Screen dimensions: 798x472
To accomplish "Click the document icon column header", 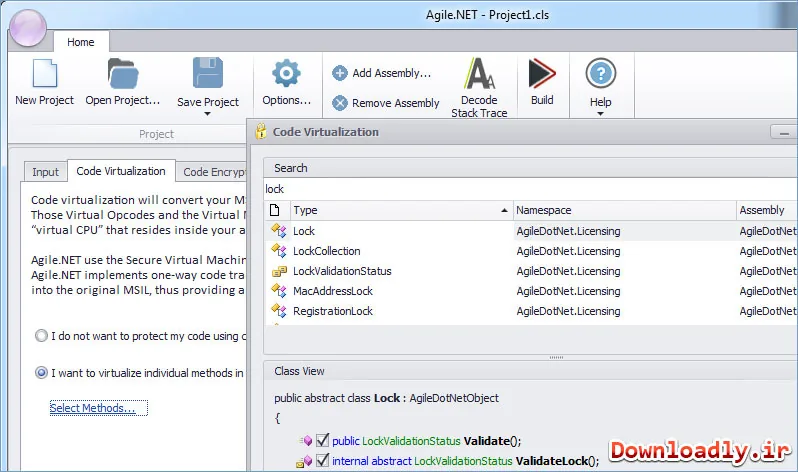I will [x=275, y=210].
